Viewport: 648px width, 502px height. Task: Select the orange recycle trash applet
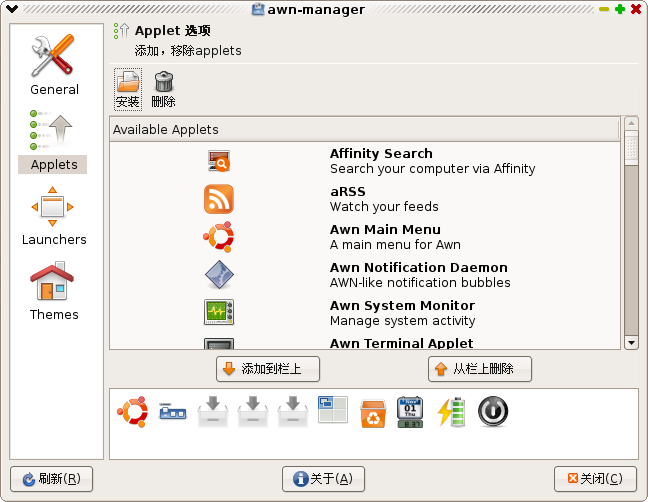tap(373, 413)
